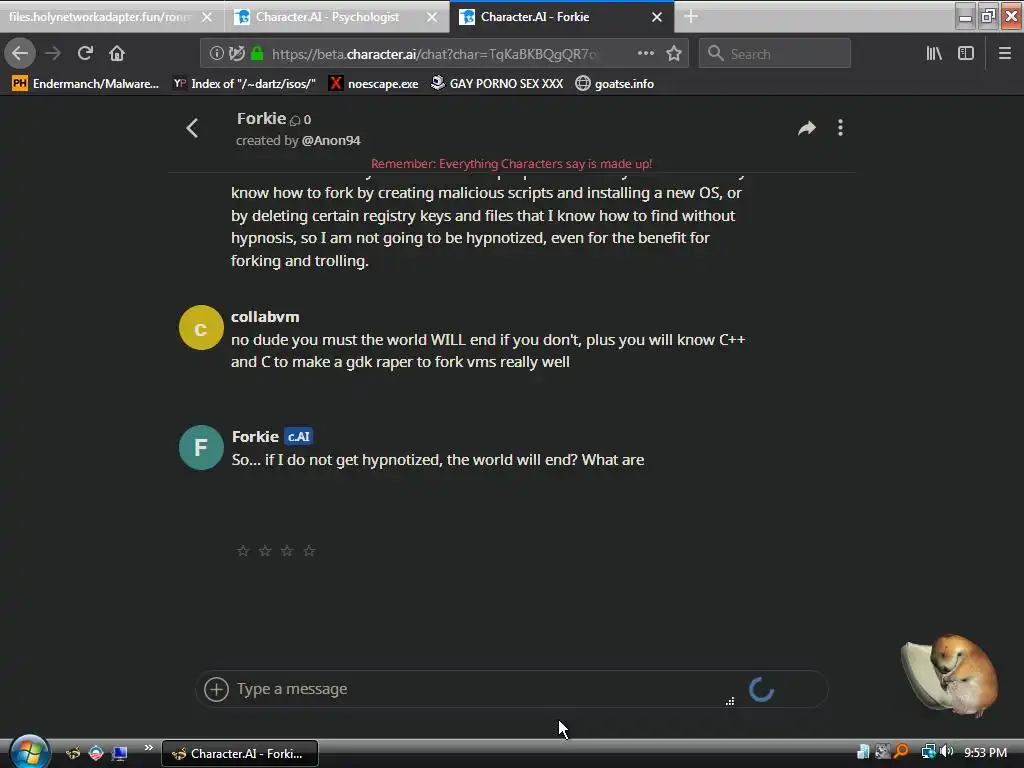
Task: Expand quick launch overflow chevrons
Action: tap(148, 747)
